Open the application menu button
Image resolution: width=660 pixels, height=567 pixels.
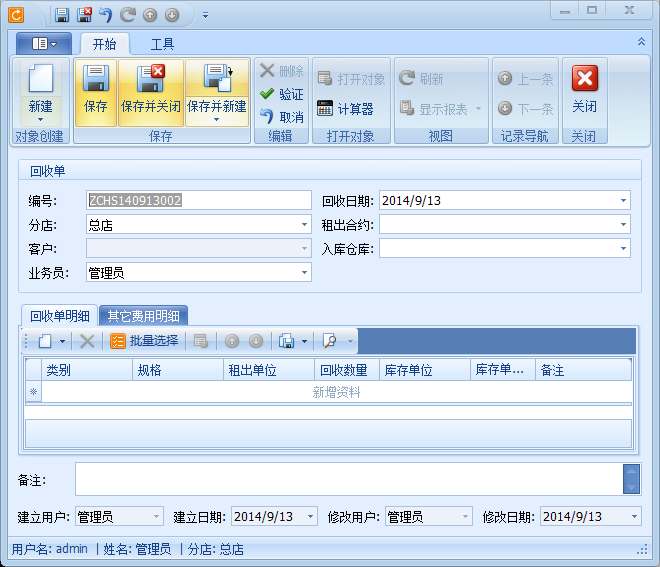(x=44, y=43)
